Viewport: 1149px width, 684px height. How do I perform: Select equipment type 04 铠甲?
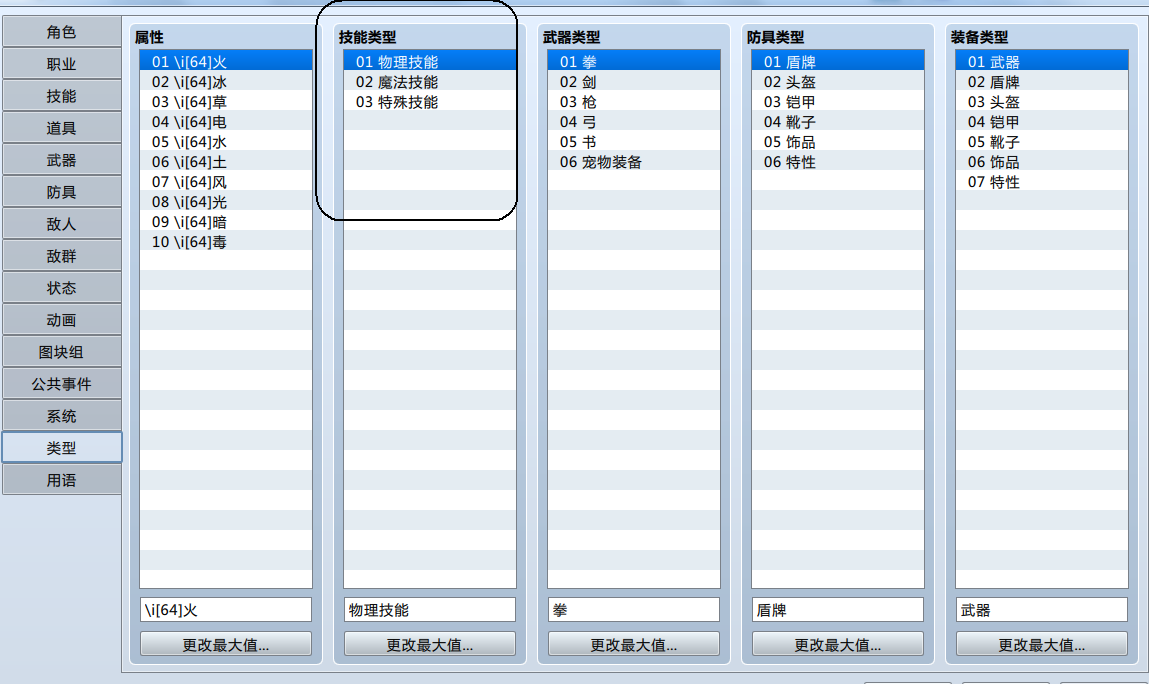point(1041,122)
